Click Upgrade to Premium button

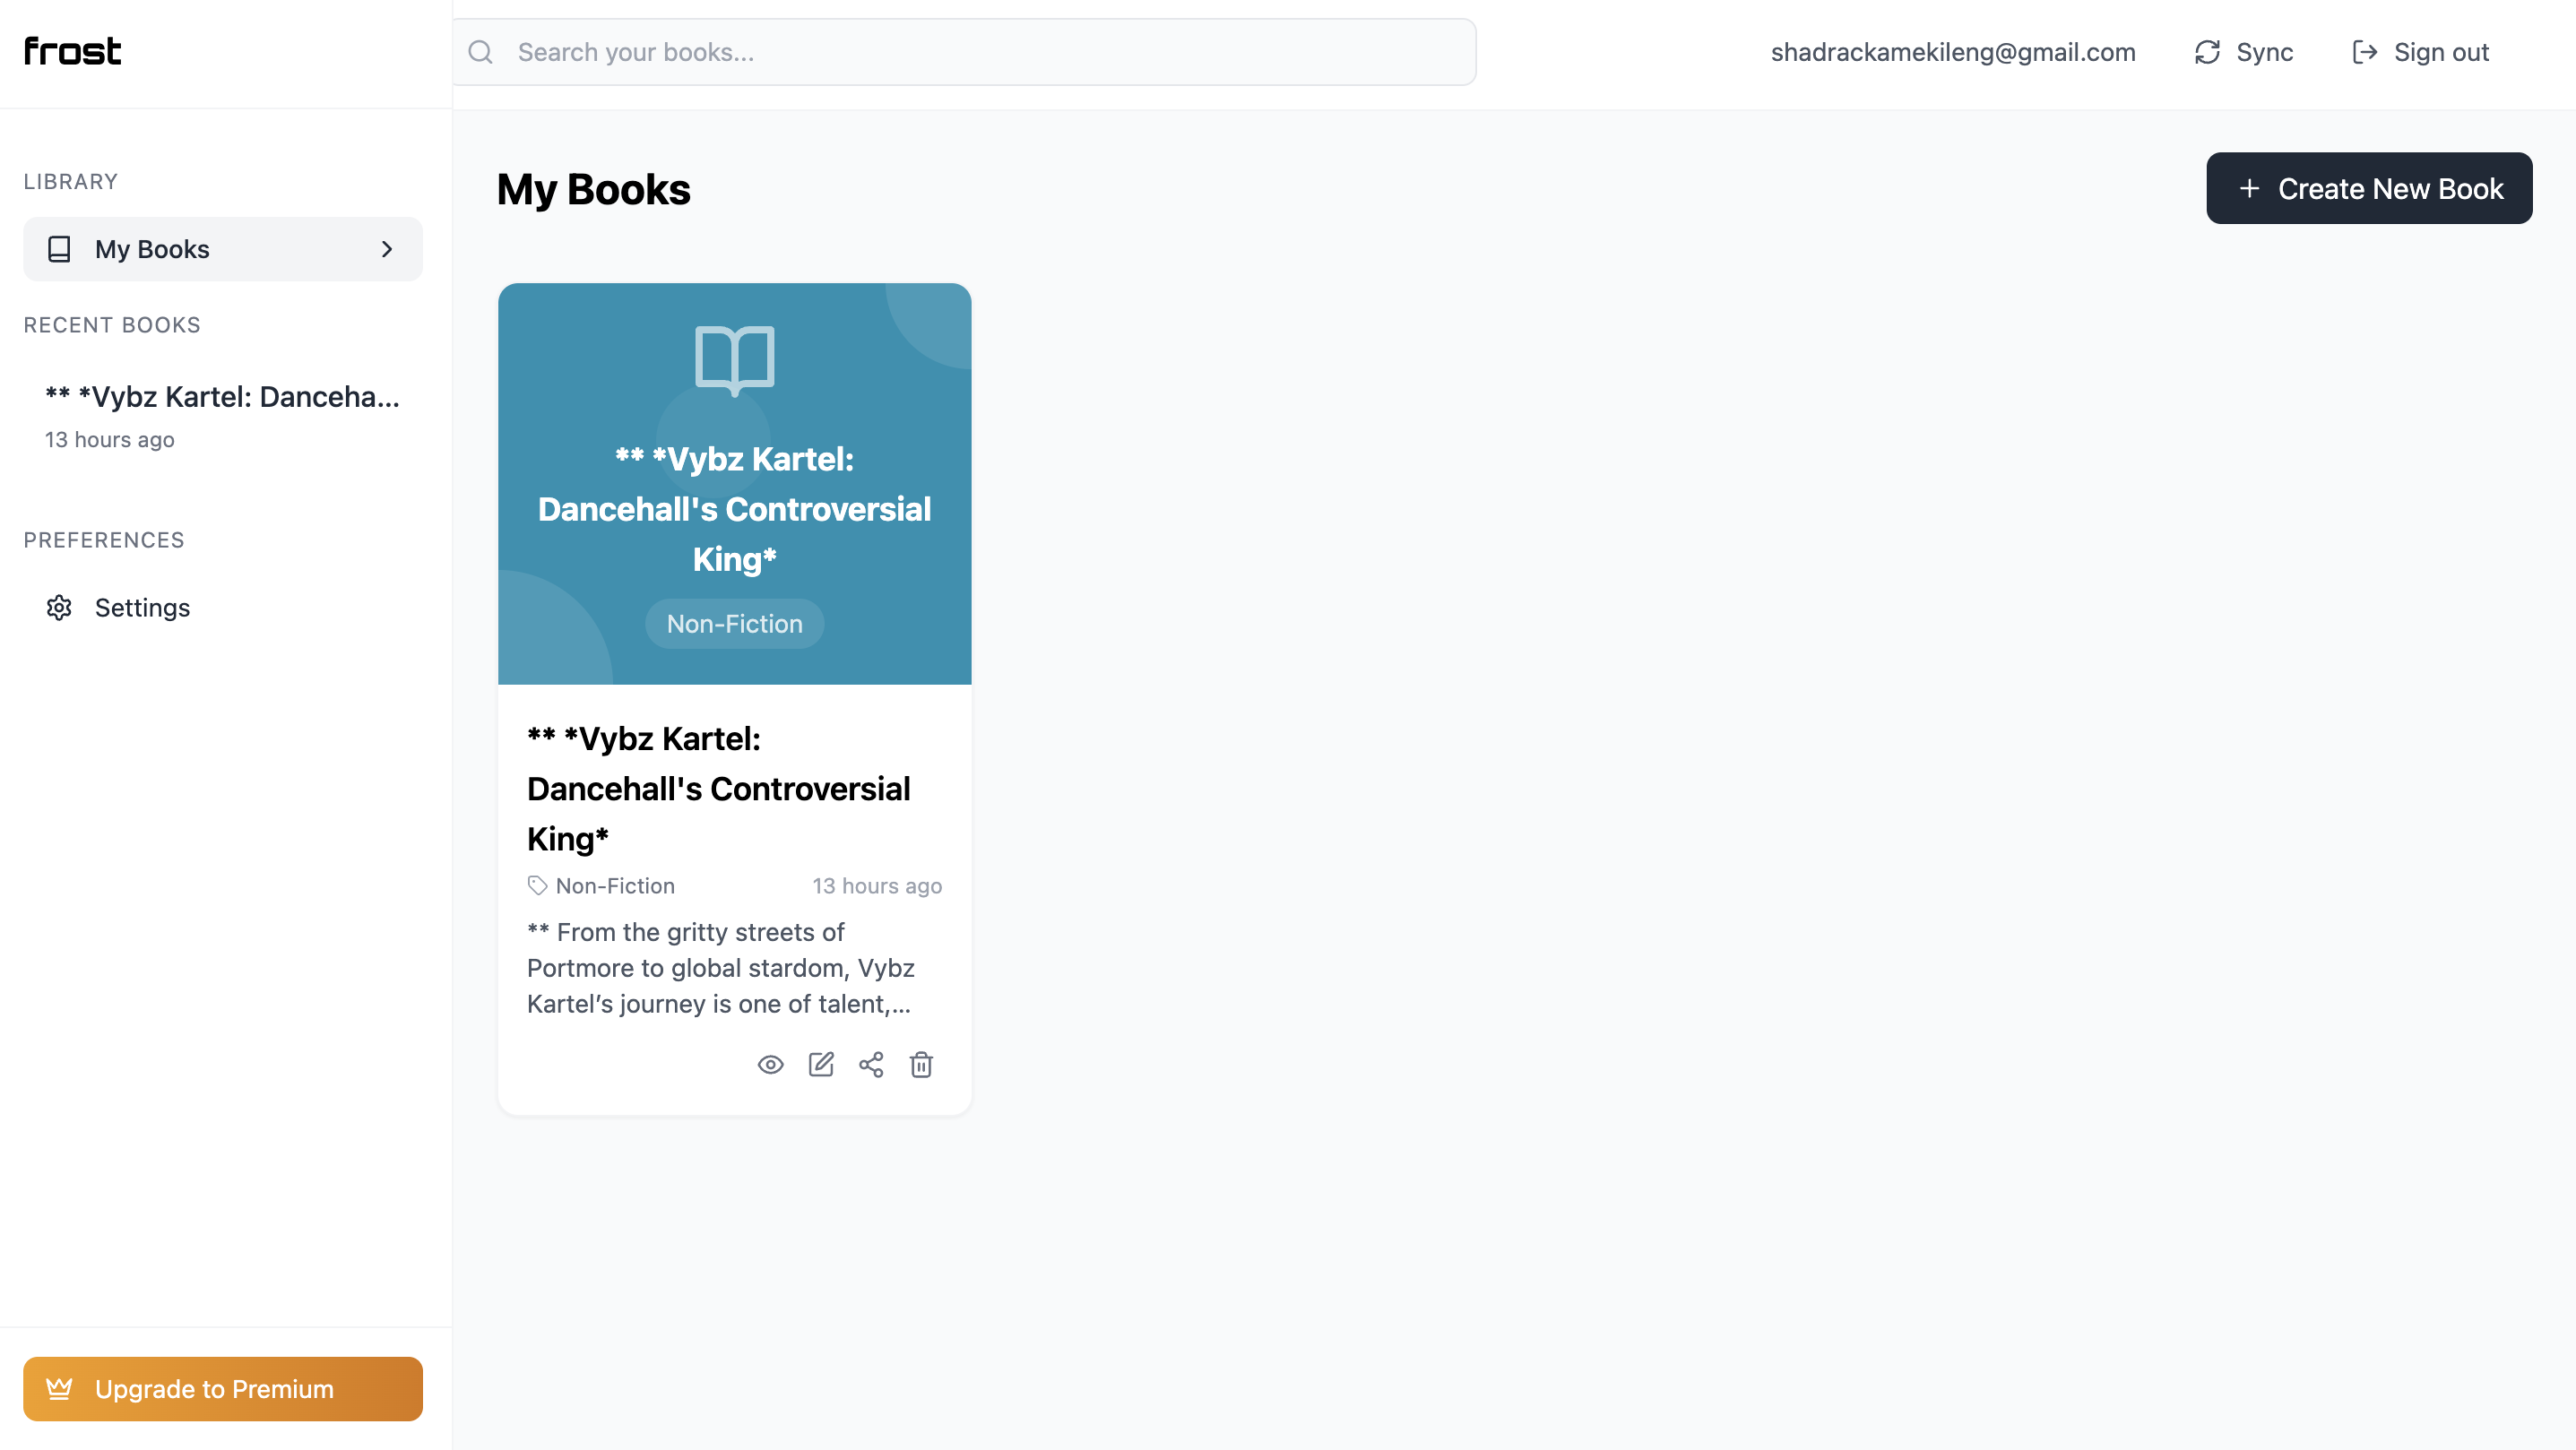coord(222,1389)
